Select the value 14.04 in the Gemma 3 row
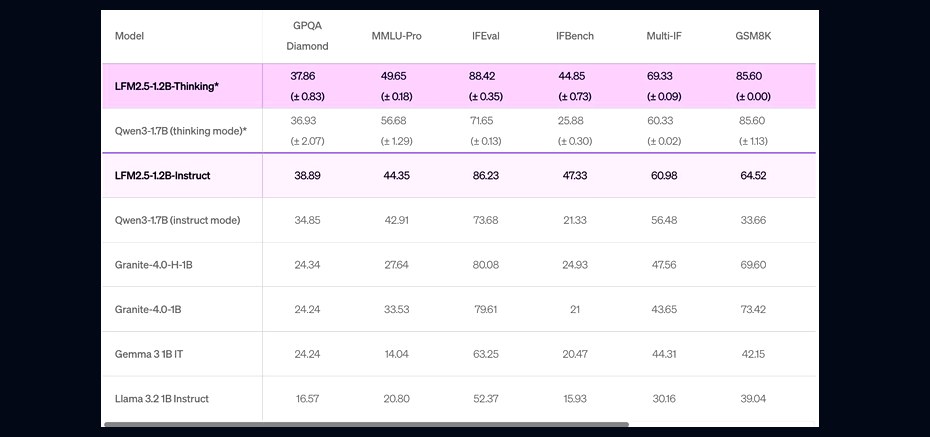930x437 pixels. pos(396,354)
